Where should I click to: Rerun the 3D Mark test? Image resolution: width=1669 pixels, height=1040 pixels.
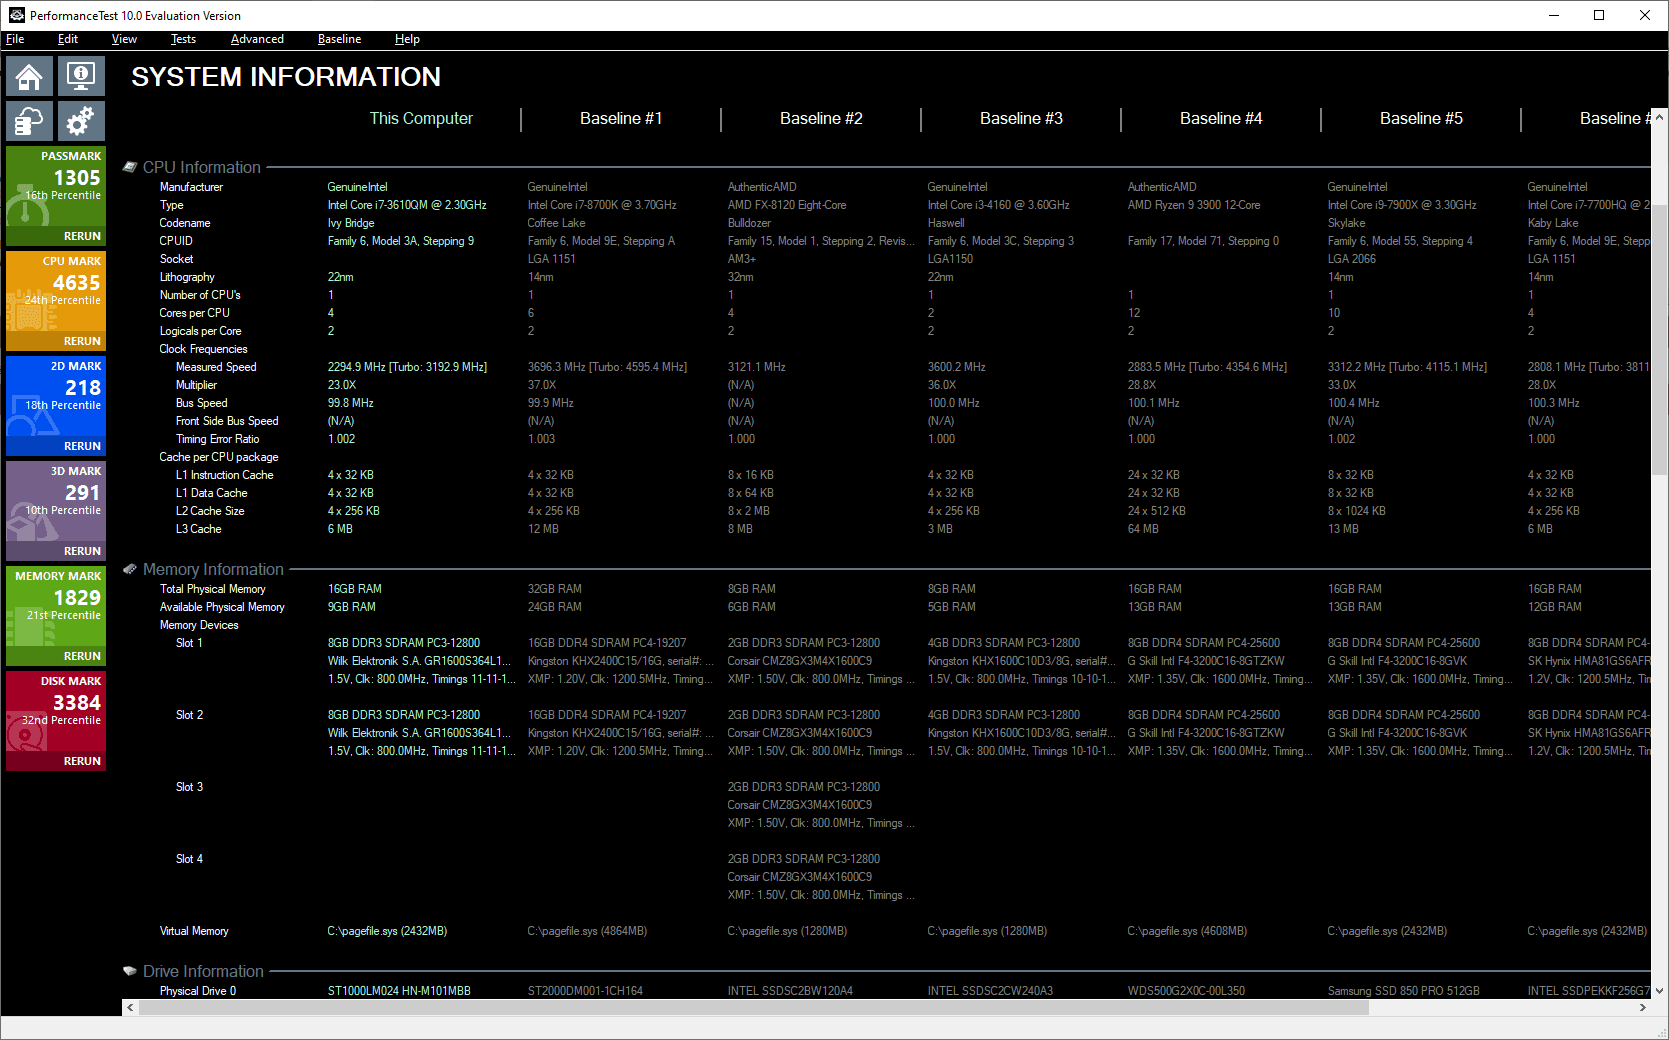click(x=82, y=551)
